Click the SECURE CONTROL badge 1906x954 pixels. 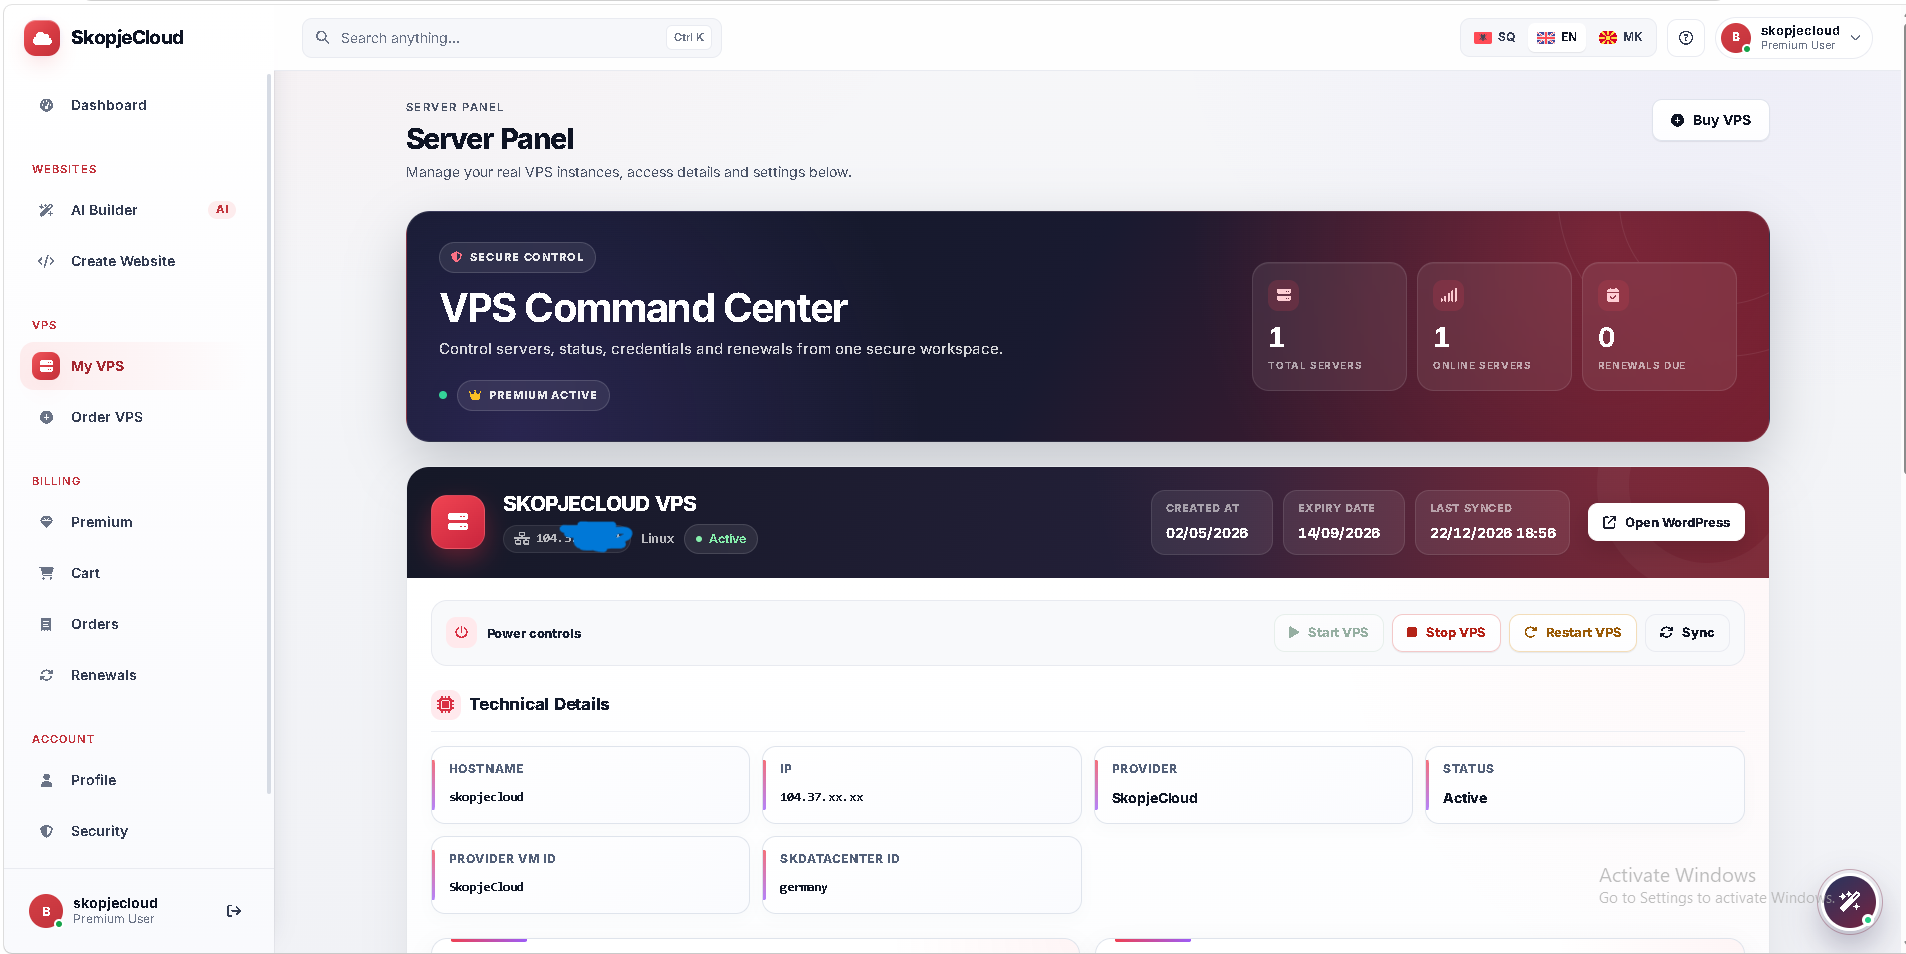tap(517, 257)
